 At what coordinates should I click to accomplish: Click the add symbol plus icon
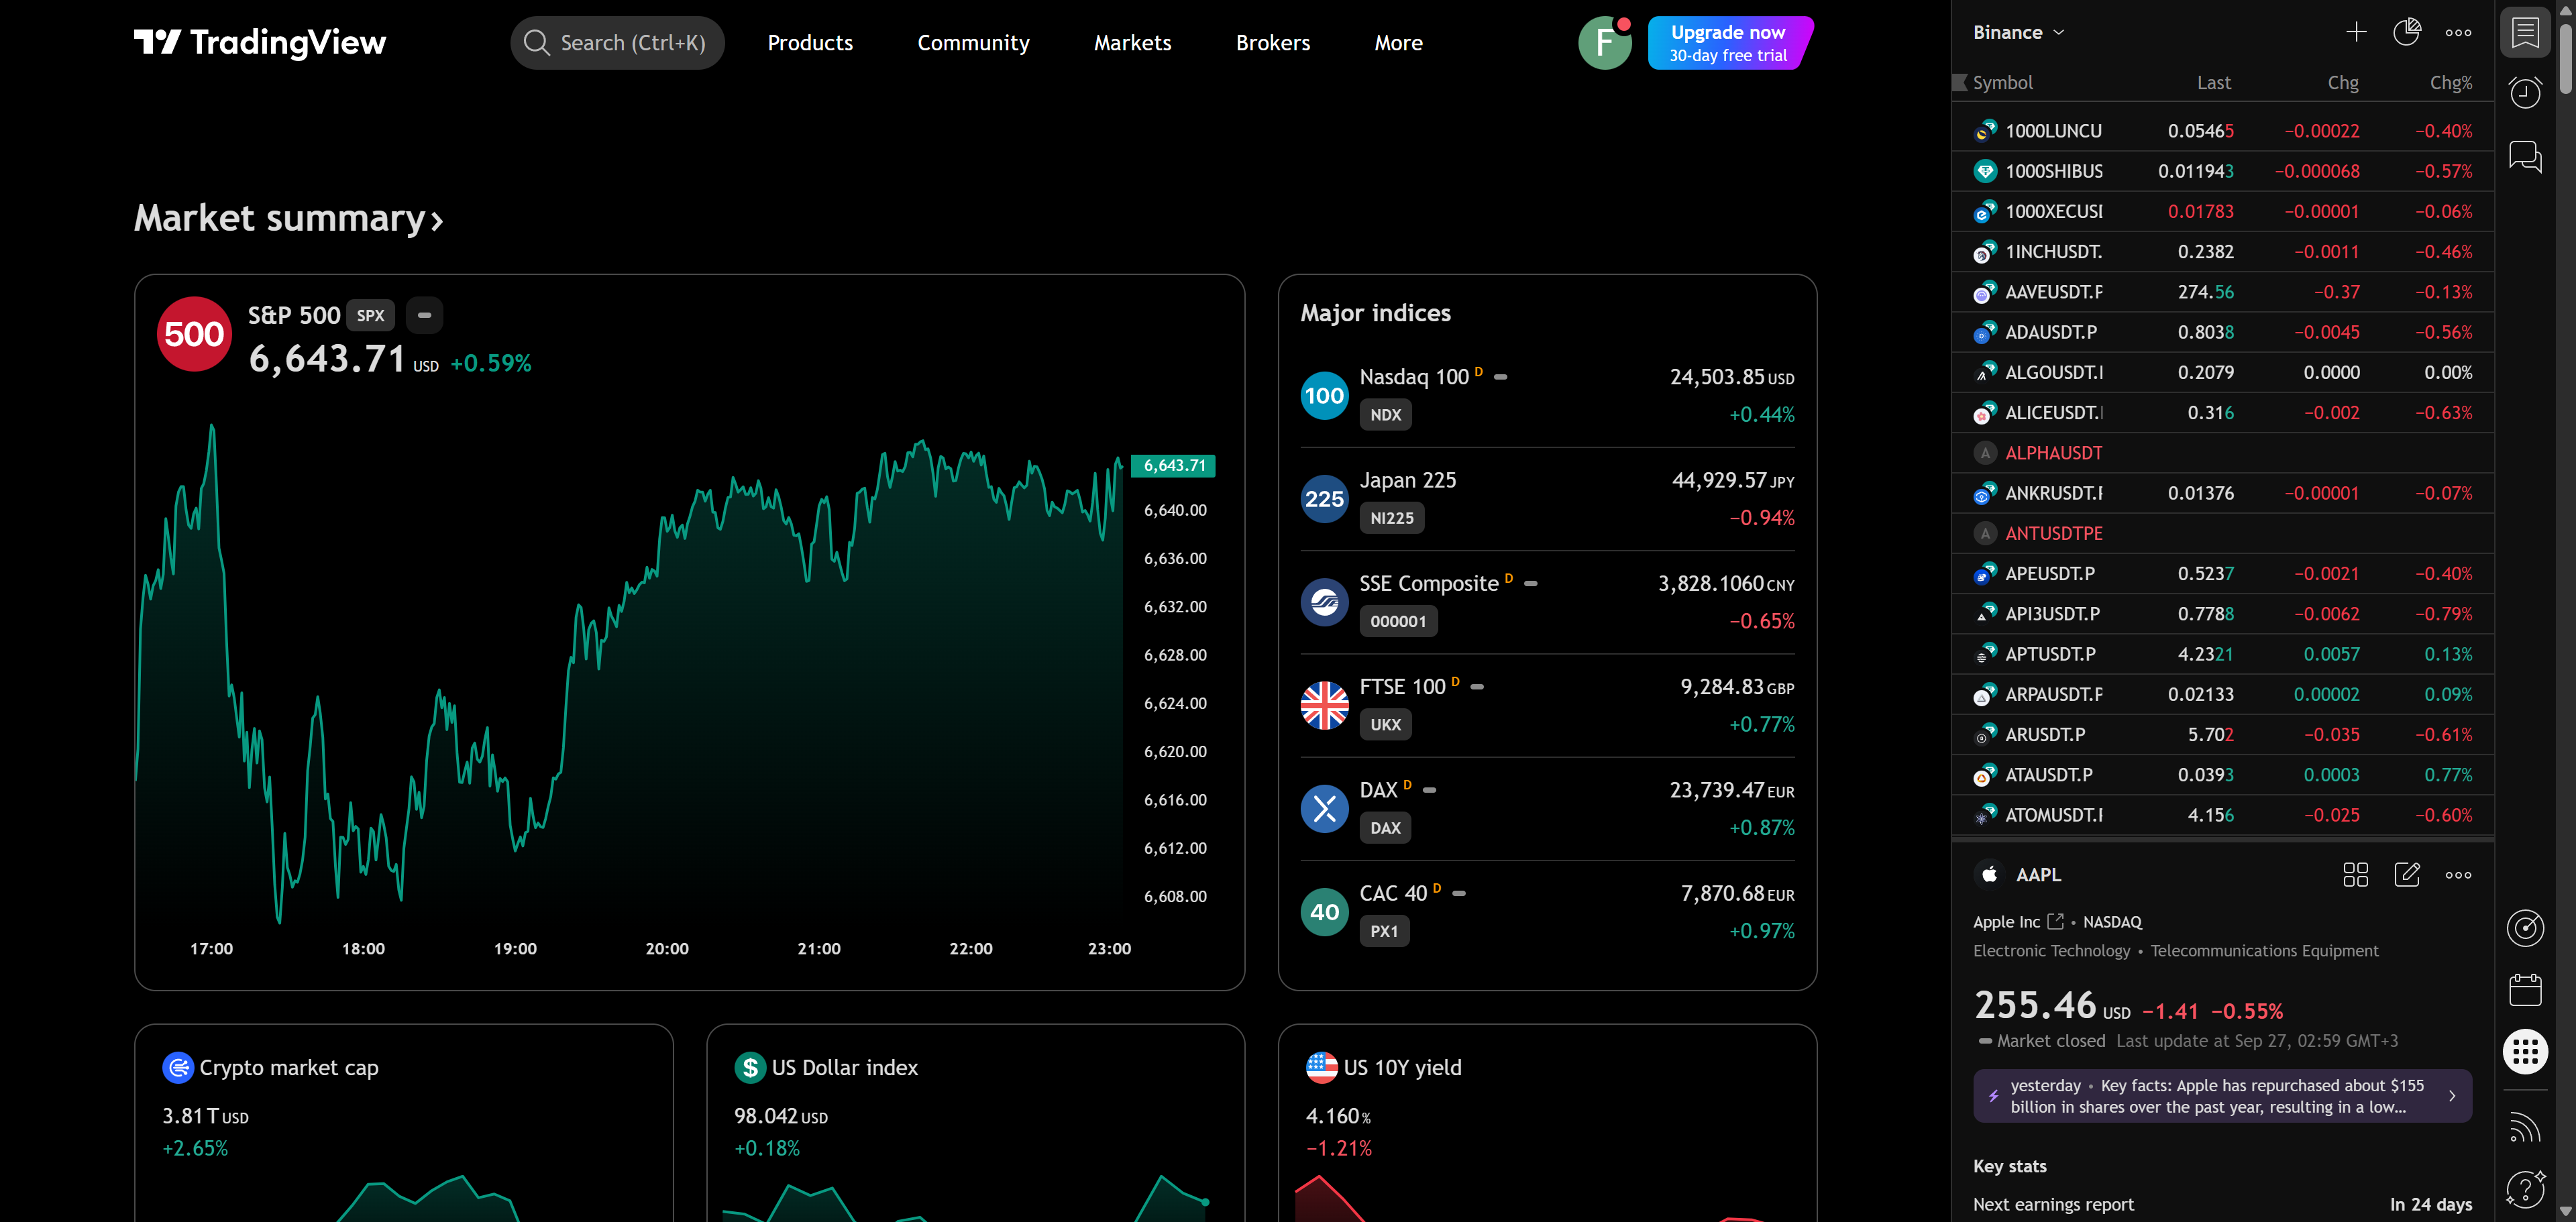(2356, 32)
